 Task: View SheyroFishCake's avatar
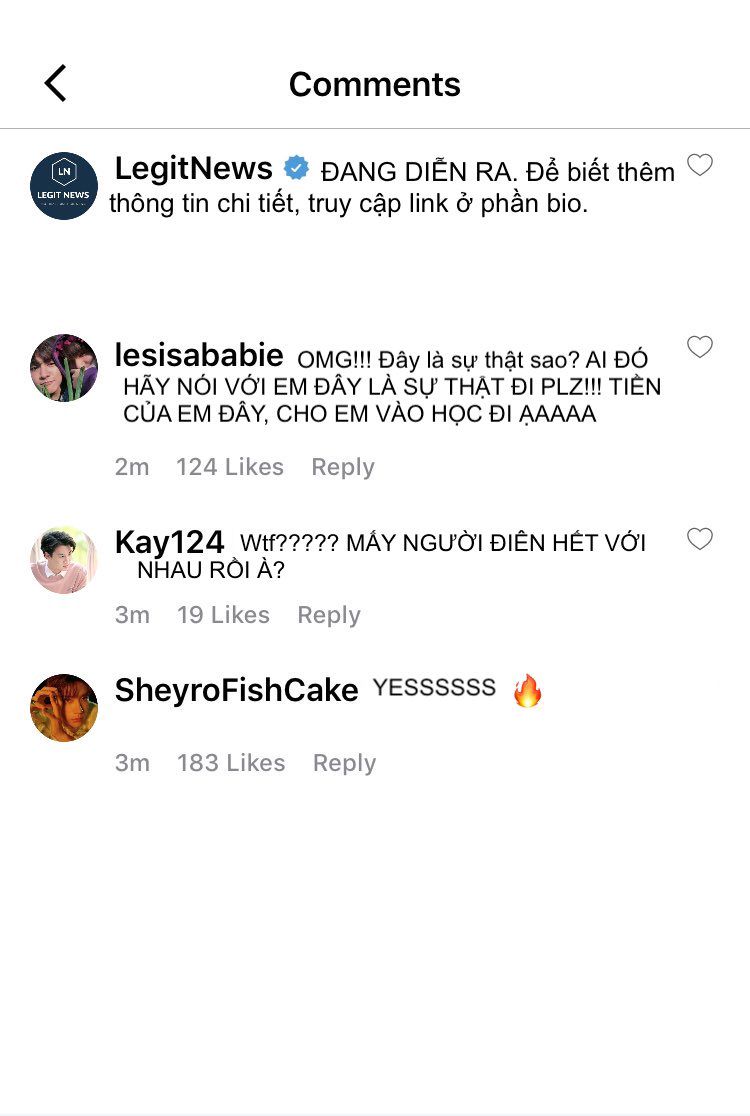click(64, 708)
